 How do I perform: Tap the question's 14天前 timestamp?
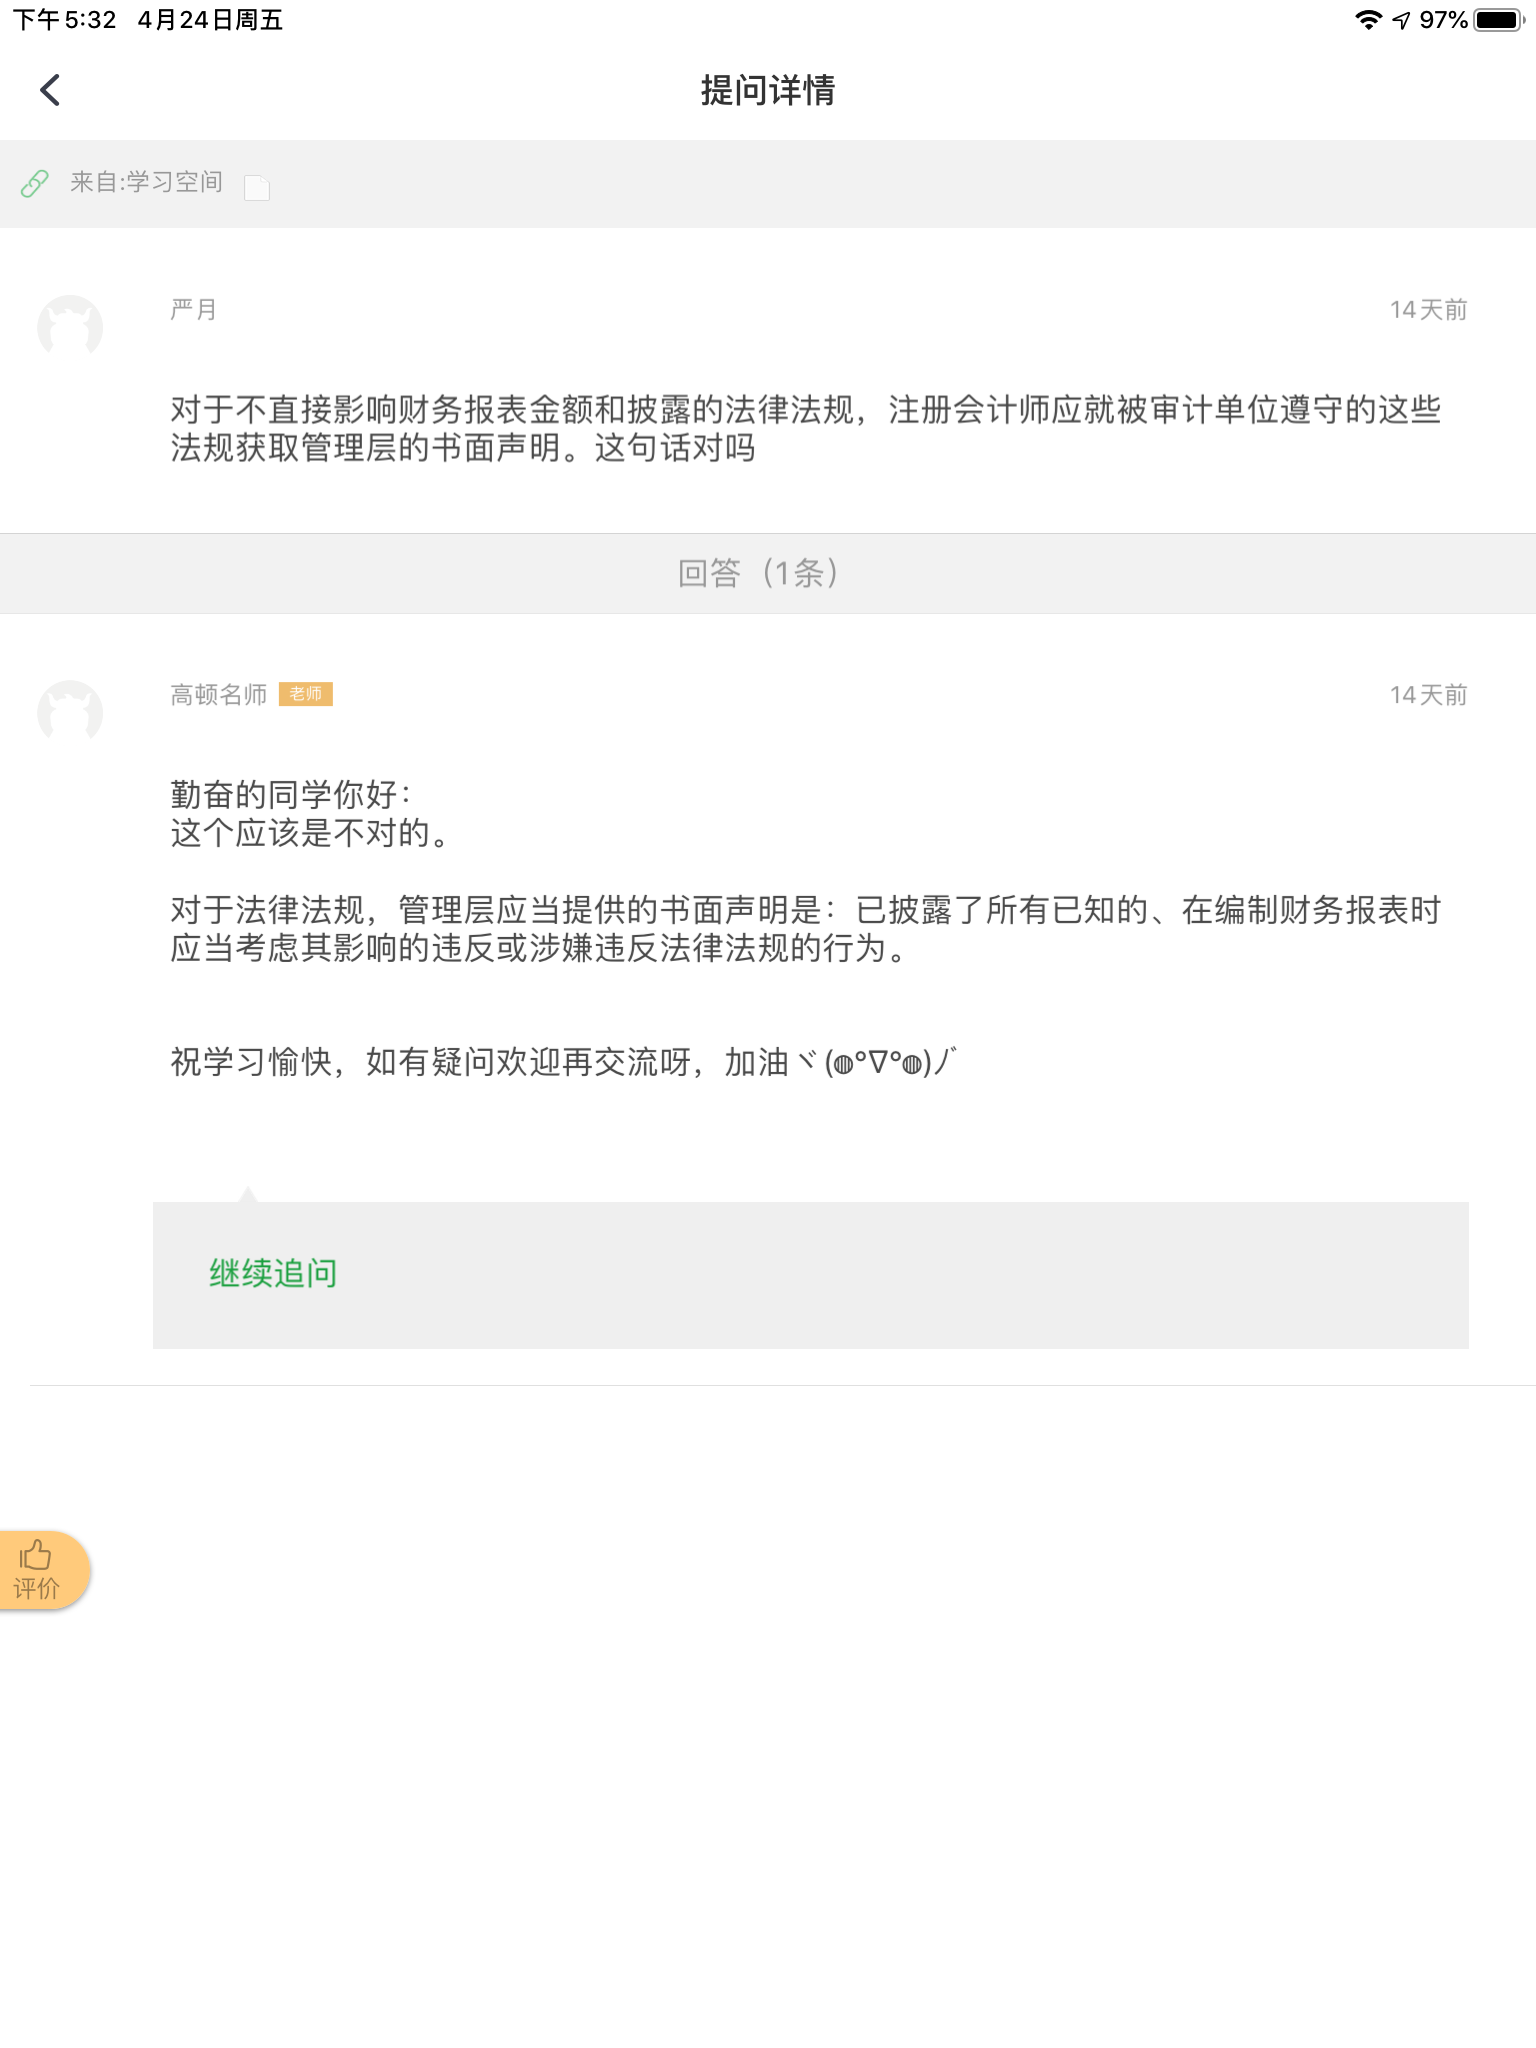(x=1427, y=310)
